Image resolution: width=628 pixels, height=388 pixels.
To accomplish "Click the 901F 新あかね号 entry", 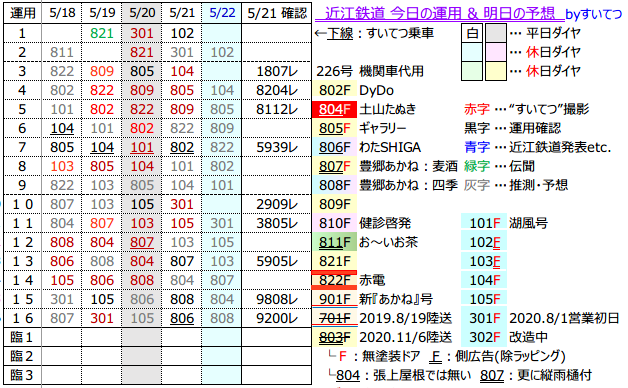I will click(x=374, y=300).
